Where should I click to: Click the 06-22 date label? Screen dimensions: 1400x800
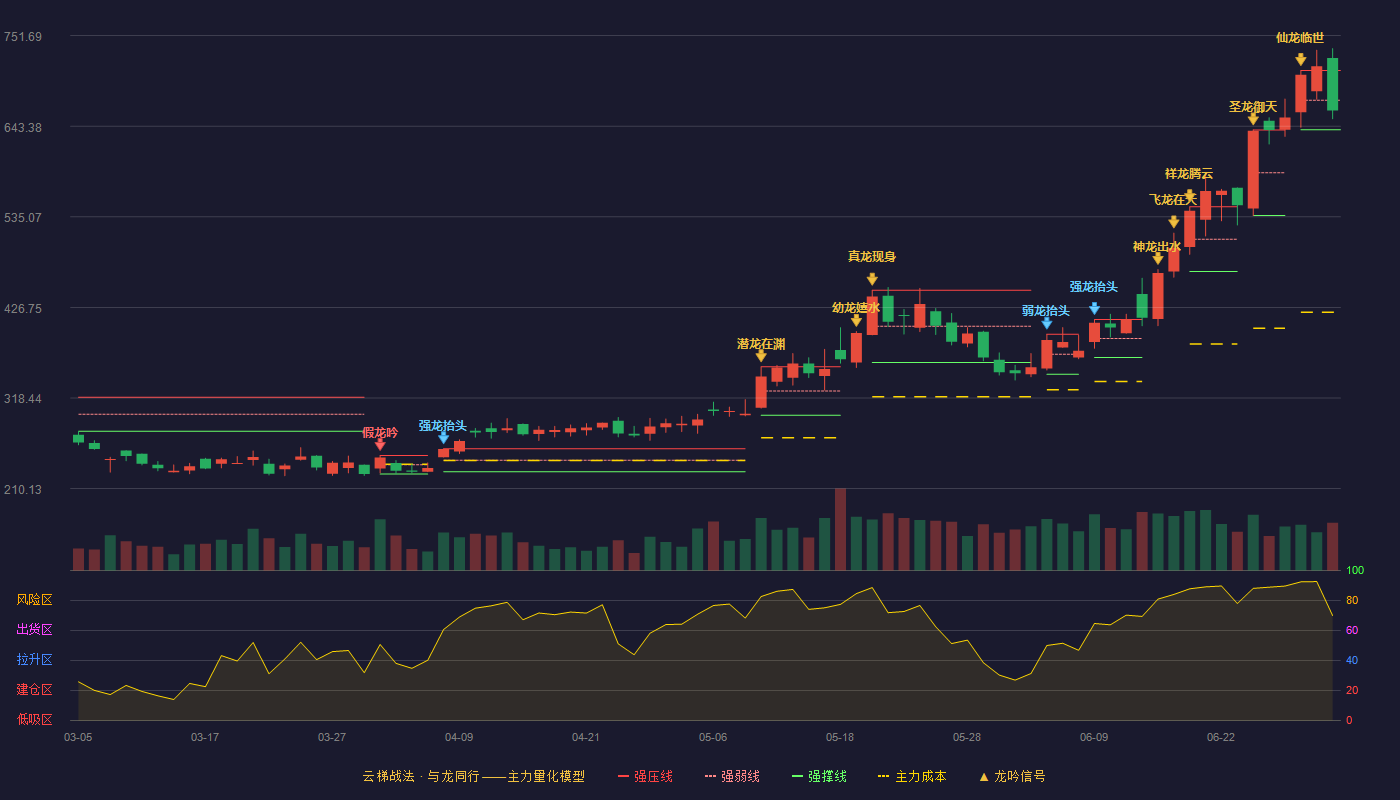tap(1221, 737)
